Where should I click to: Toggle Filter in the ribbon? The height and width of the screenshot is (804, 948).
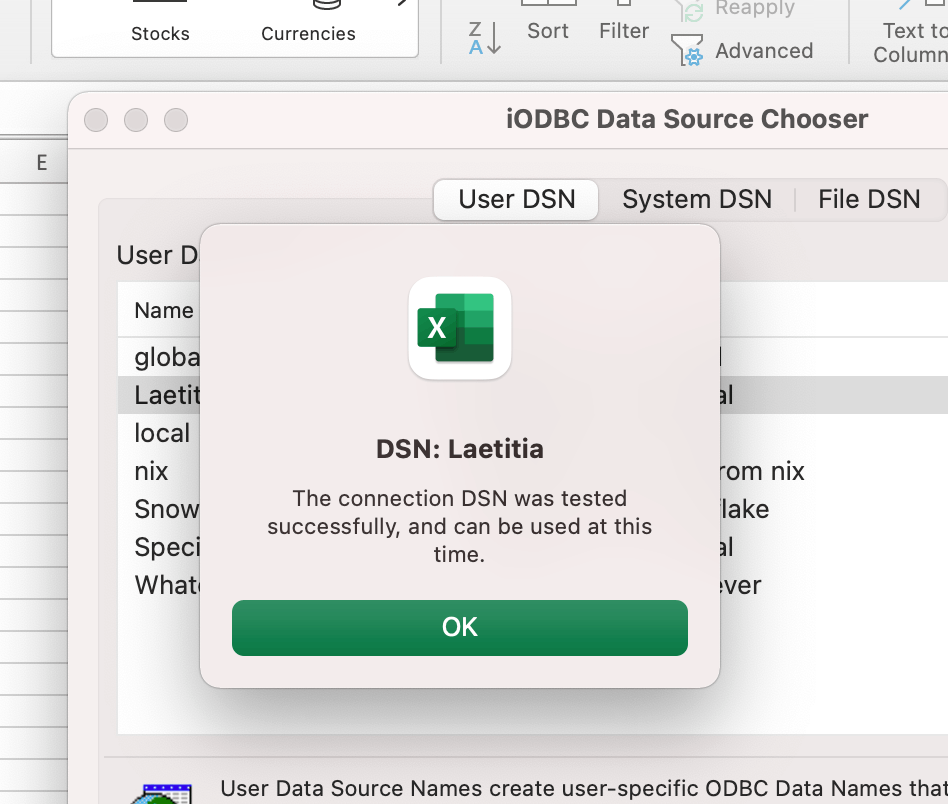[624, 22]
